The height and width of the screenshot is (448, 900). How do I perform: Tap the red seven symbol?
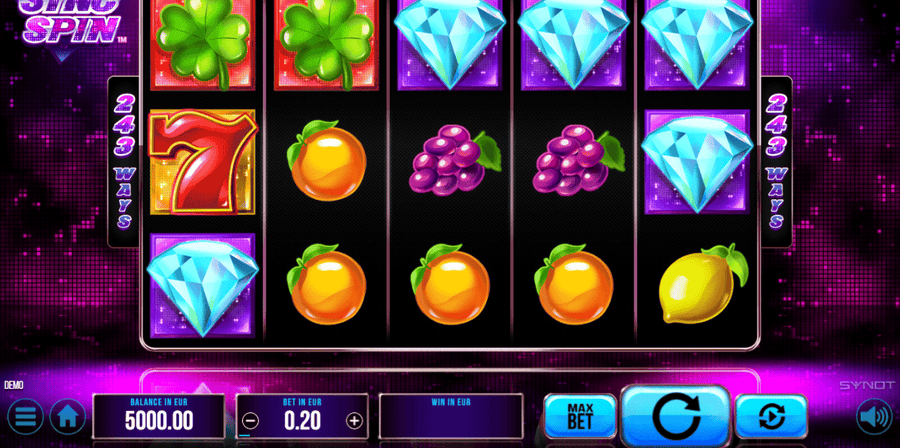point(203,162)
